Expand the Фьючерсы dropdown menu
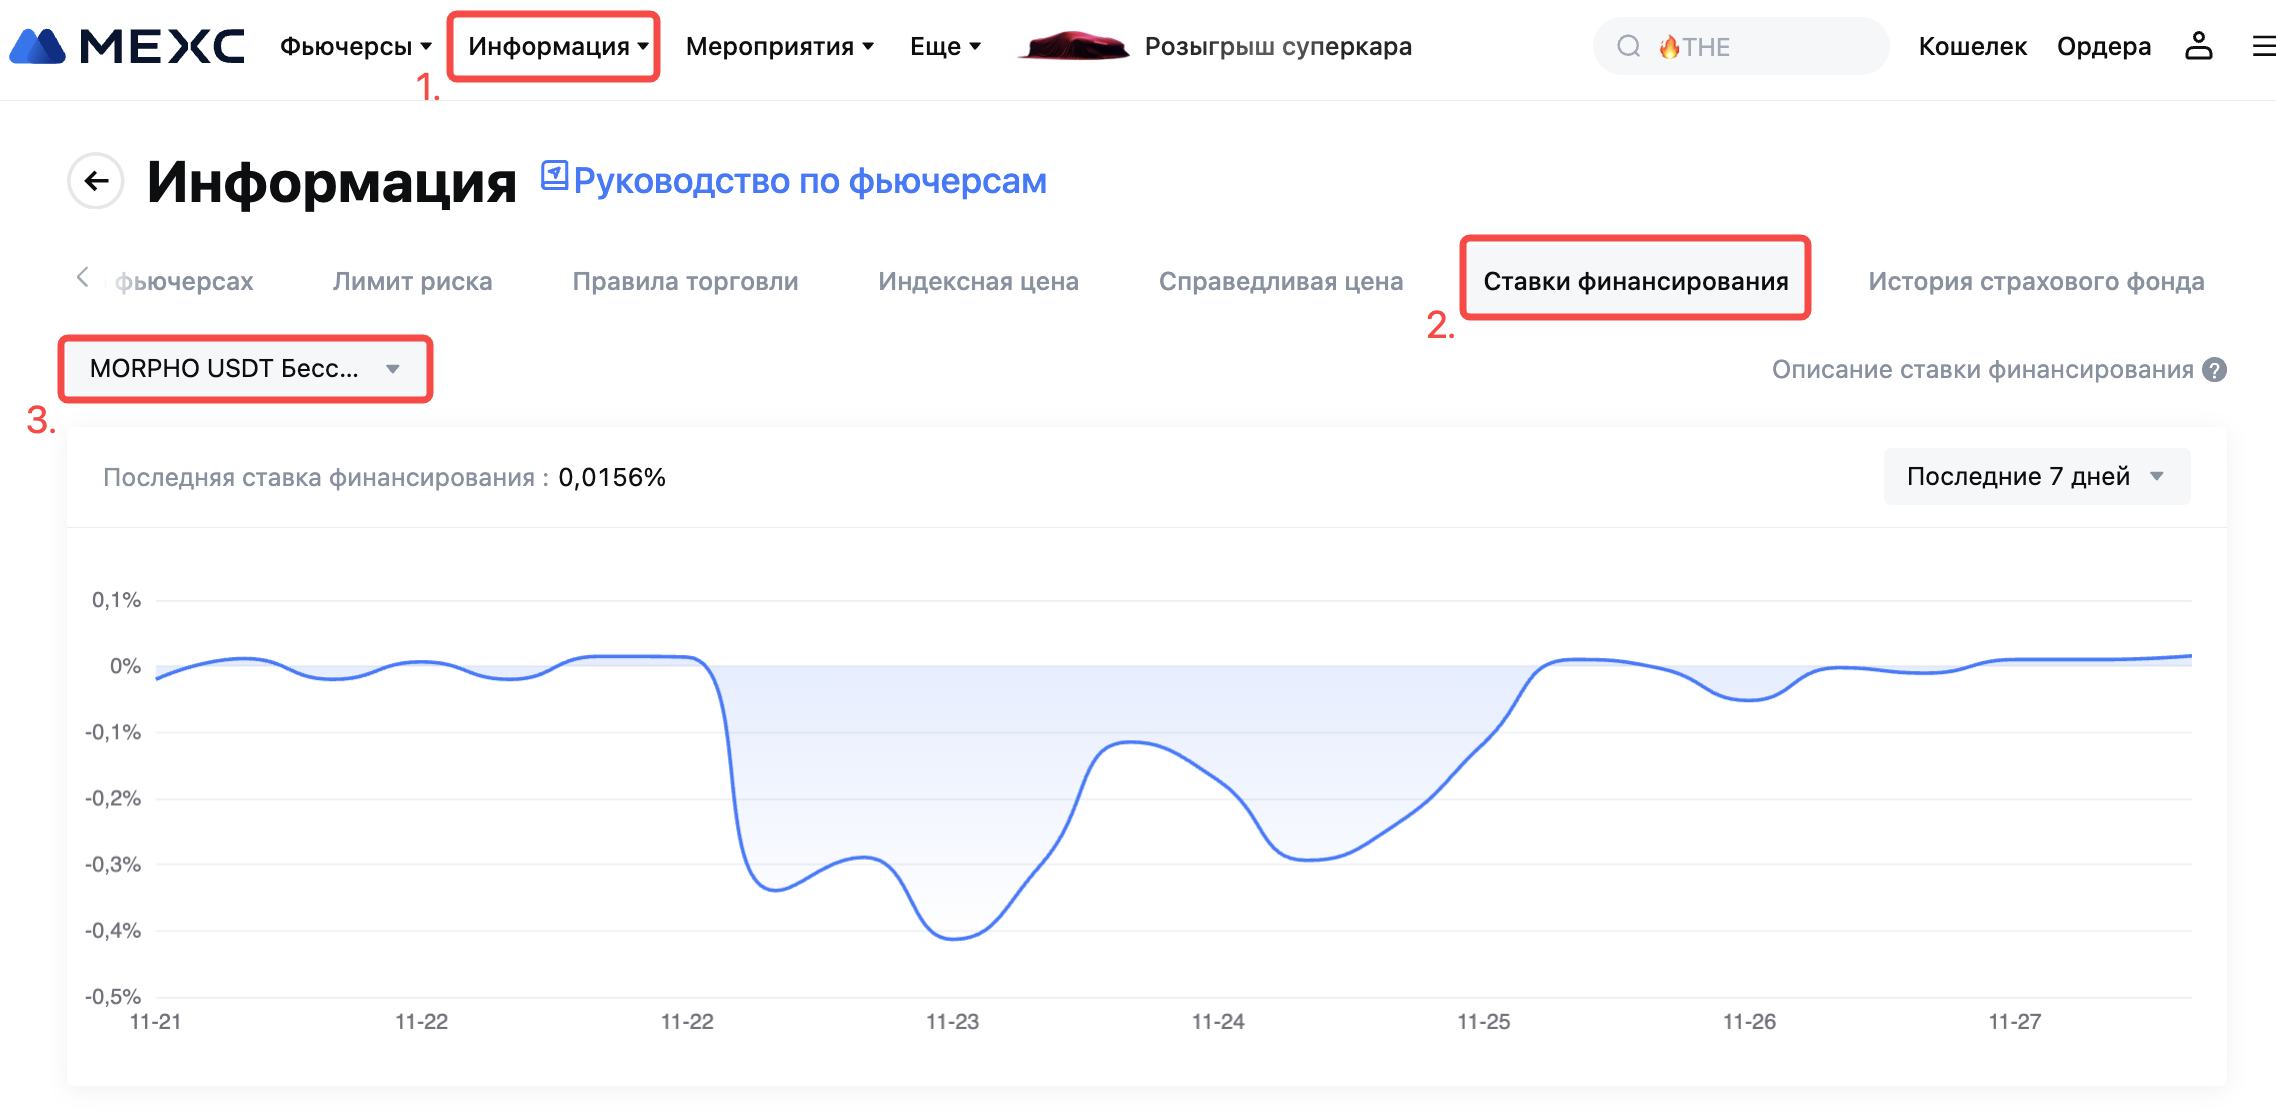Viewport: 2276px width, 1116px height. [x=355, y=46]
